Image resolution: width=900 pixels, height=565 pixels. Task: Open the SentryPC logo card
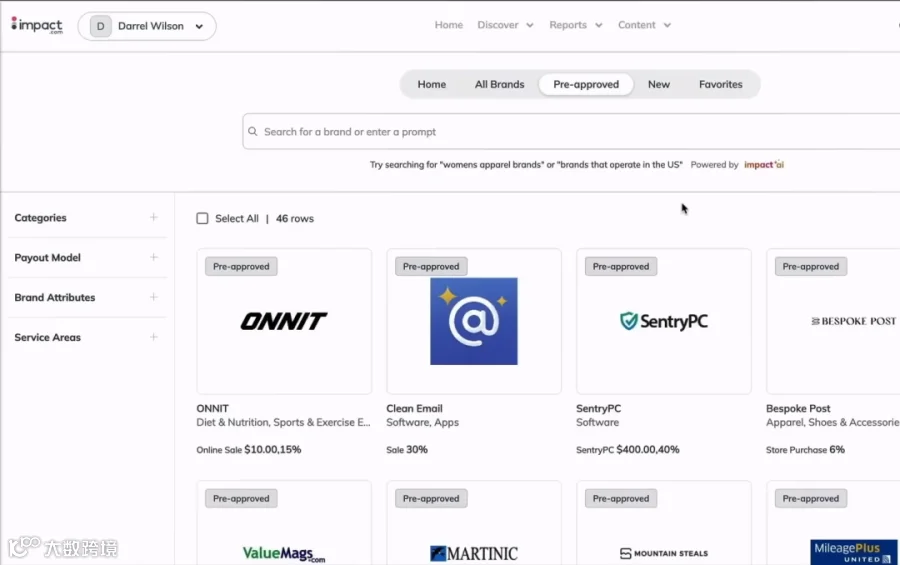(664, 321)
